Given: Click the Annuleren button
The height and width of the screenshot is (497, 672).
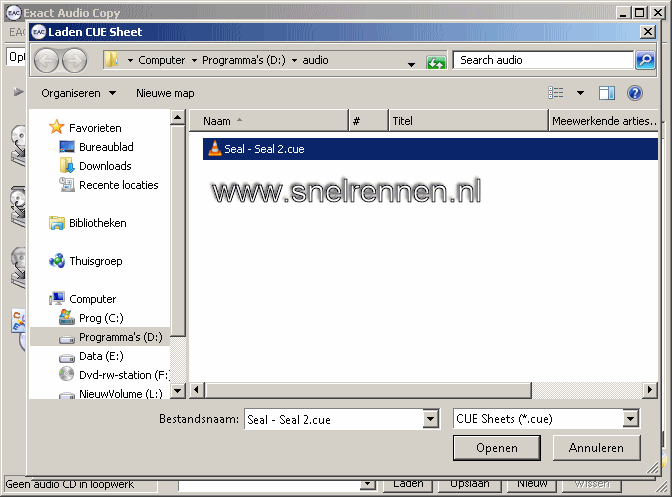Looking at the screenshot, I should pos(597,448).
